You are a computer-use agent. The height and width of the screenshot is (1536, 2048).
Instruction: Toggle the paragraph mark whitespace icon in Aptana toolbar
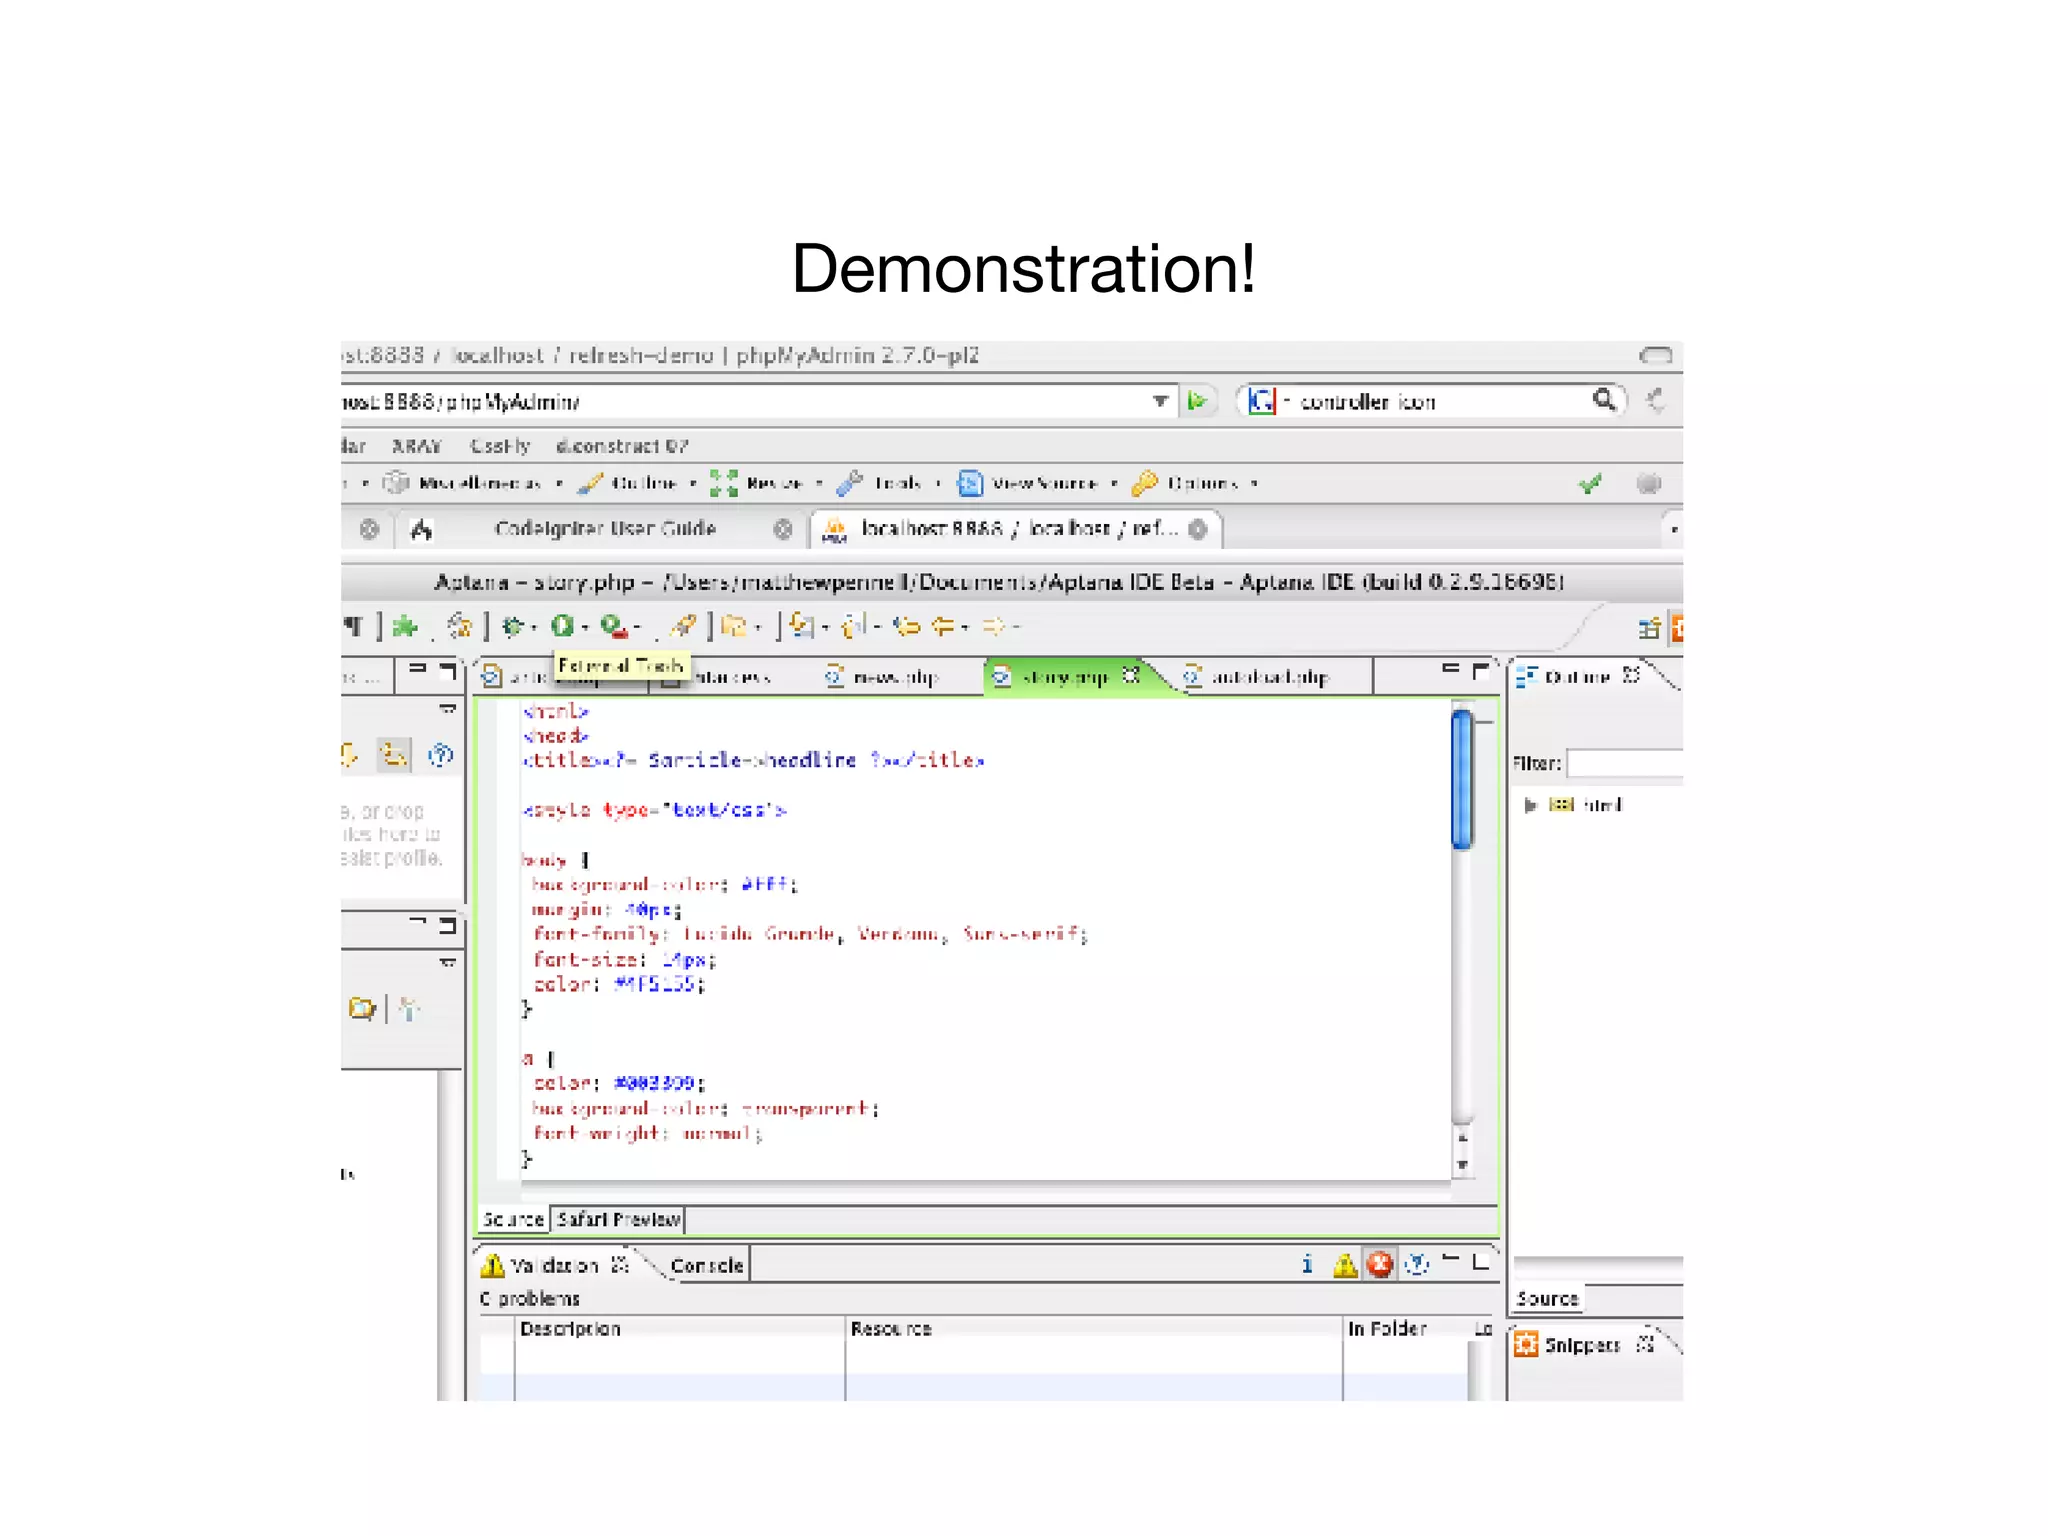(x=354, y=626)
